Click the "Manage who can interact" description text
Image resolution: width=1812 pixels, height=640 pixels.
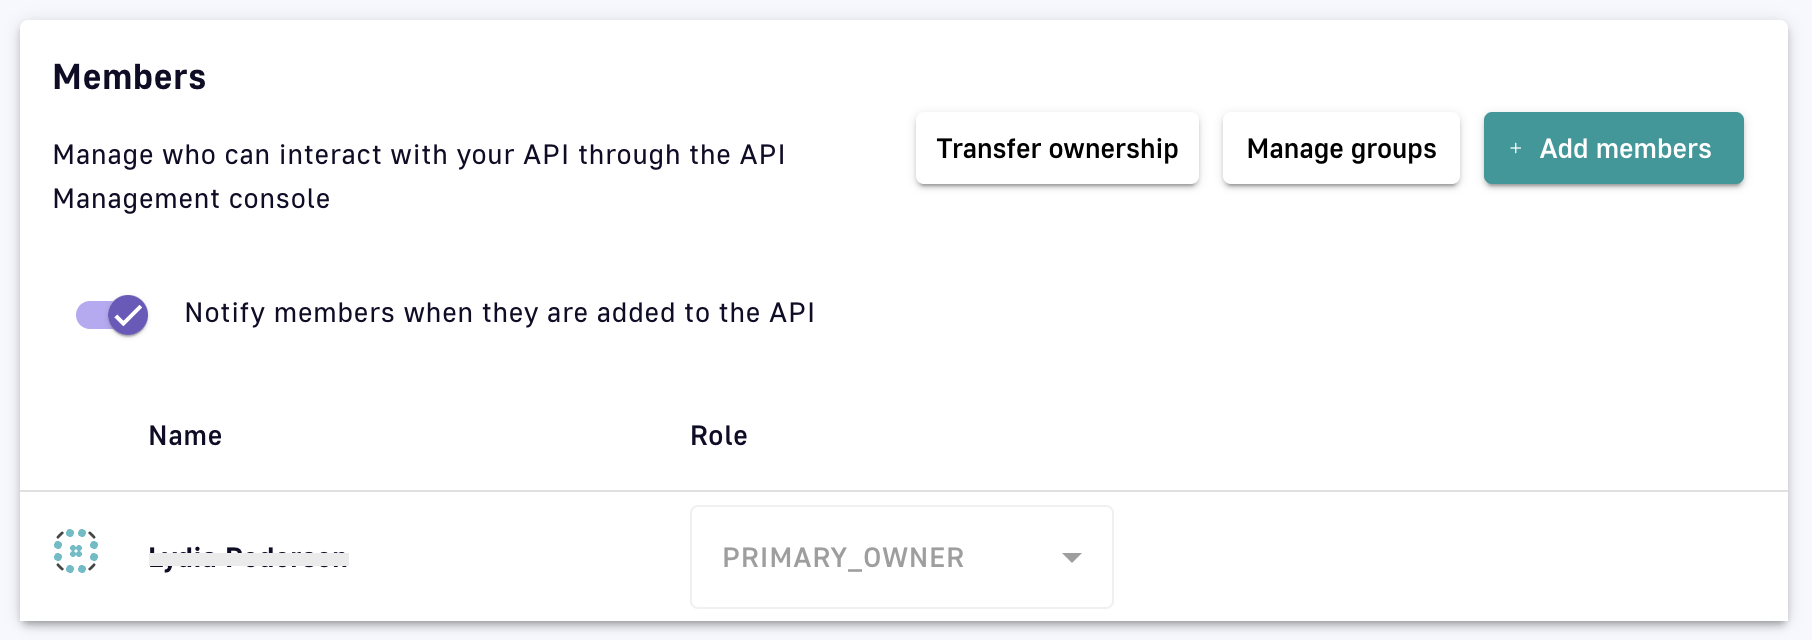[418, 155]
